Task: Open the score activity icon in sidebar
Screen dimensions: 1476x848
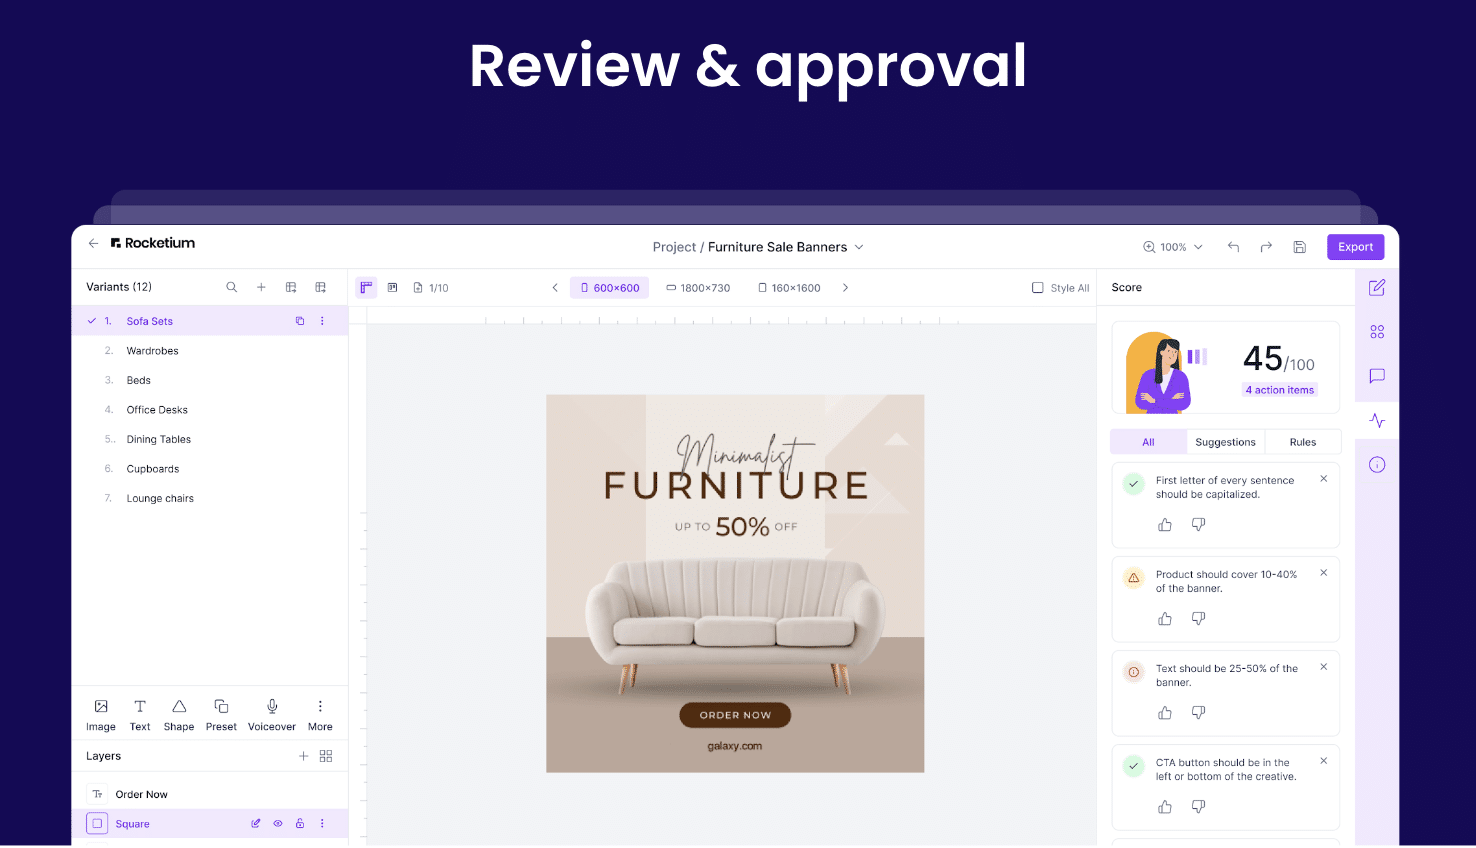Action: point(1377,420)
